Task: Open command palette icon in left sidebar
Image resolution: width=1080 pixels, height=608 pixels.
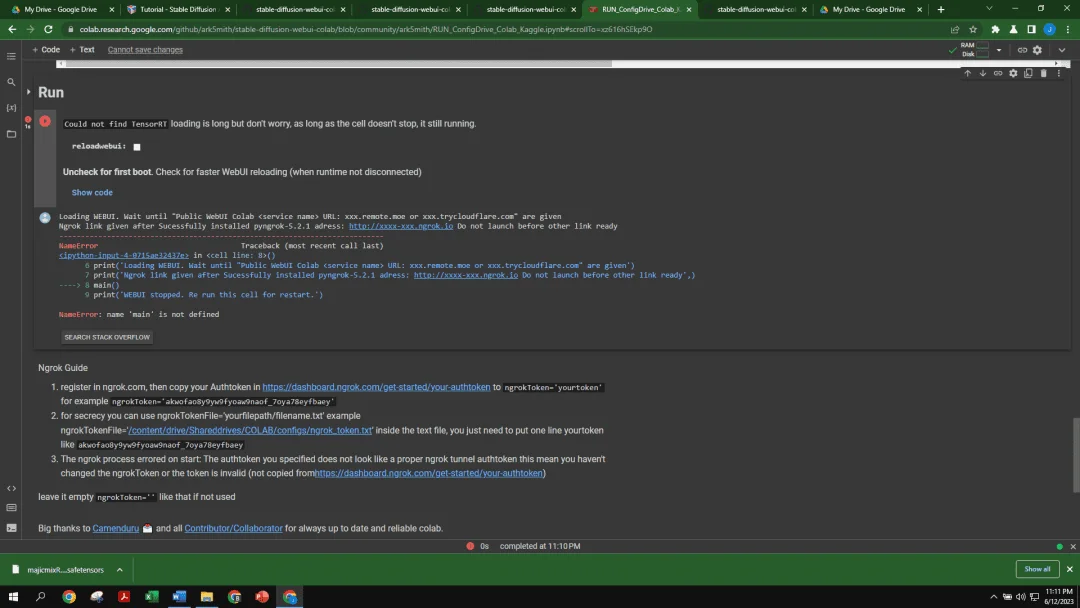Action: point(11,508)
